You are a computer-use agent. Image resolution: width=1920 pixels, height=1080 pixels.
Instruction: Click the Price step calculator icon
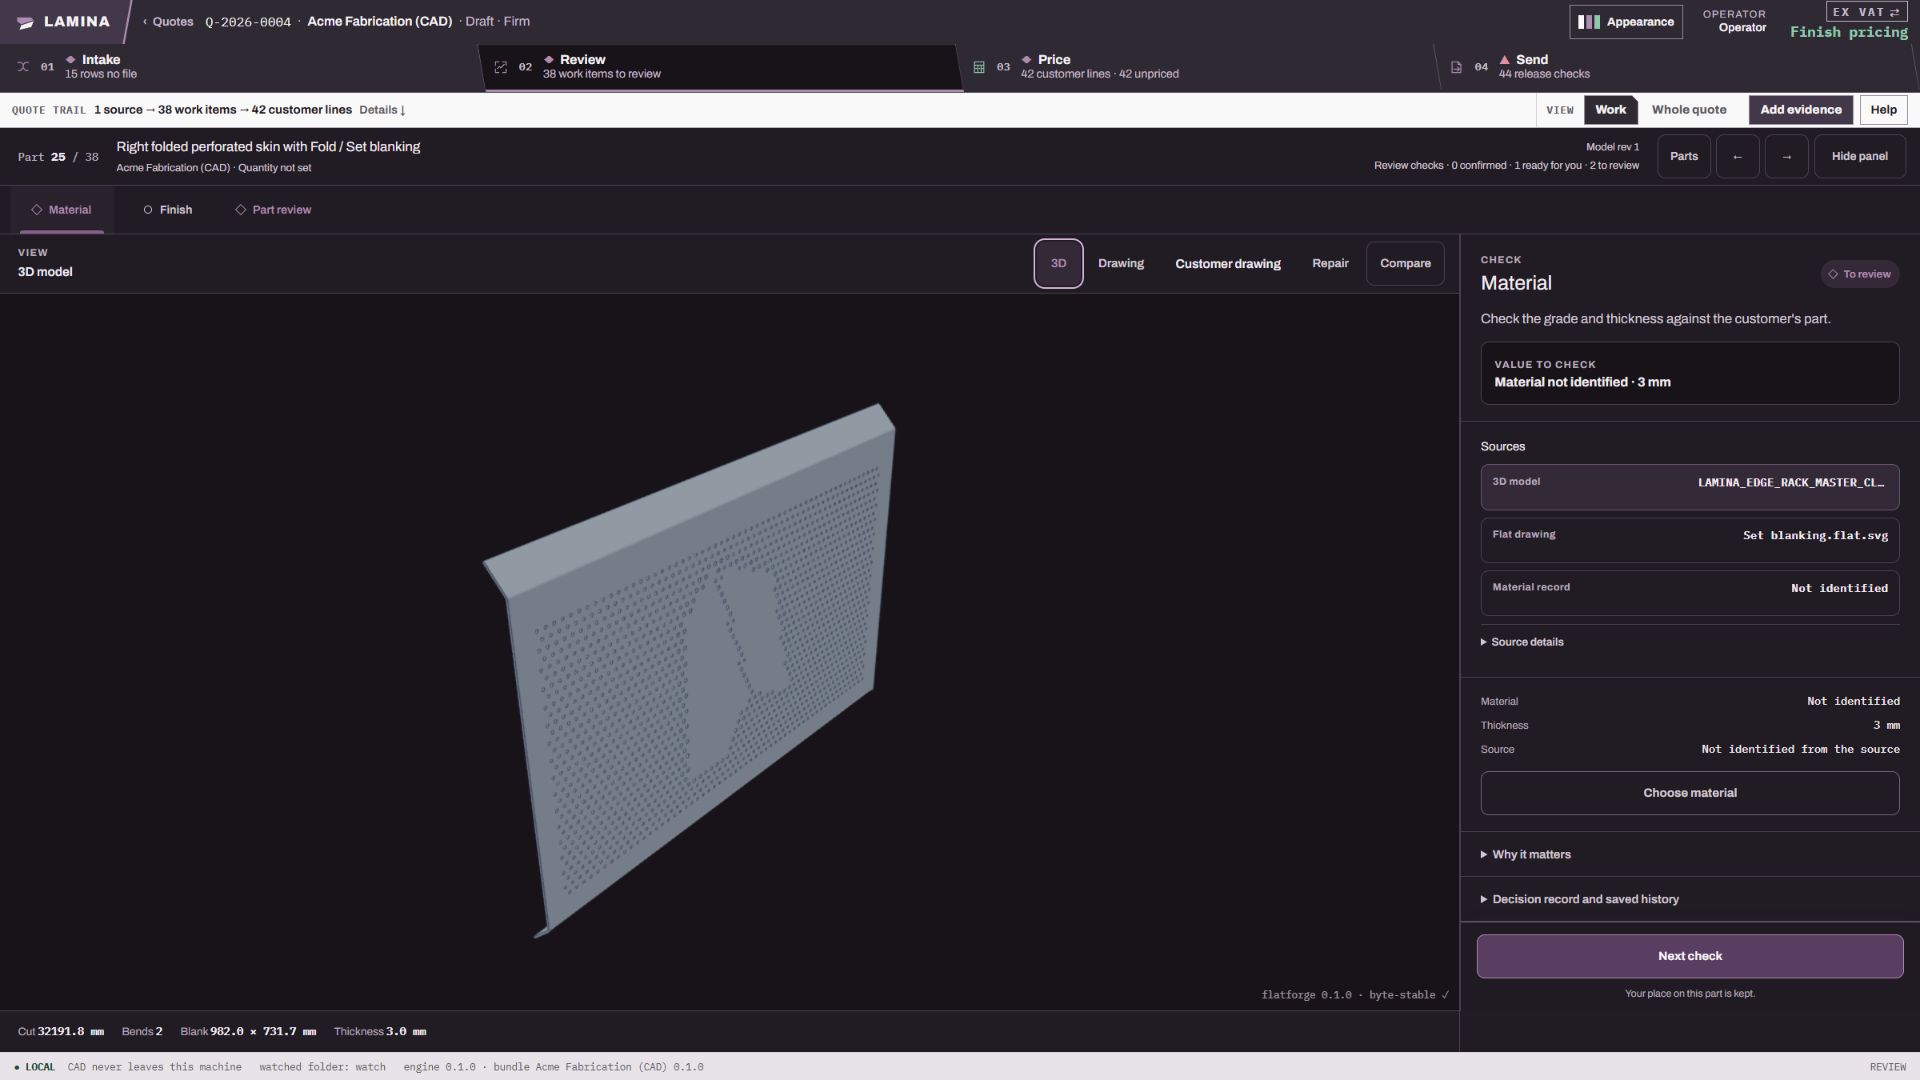(x=979, y=67)
